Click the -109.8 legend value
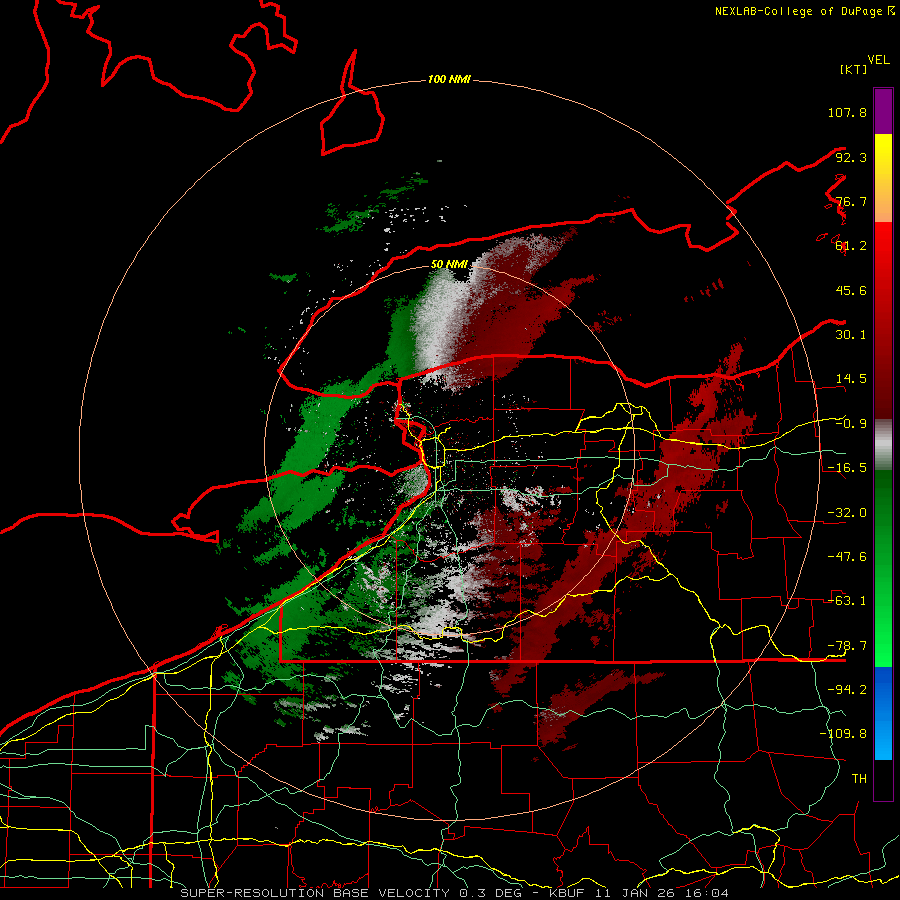The width and height of the screenshot is (900, 900). 843,734
